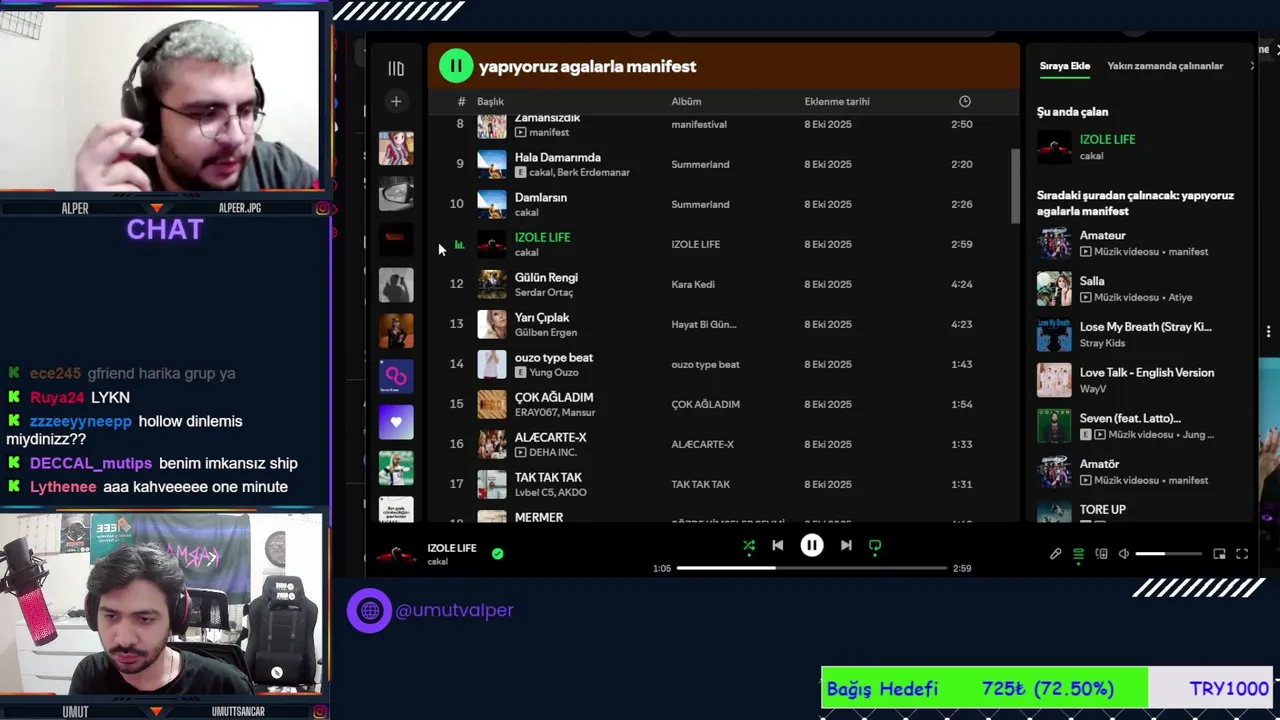Enter fullscreen via the player icon

(x=1242, y=554)
